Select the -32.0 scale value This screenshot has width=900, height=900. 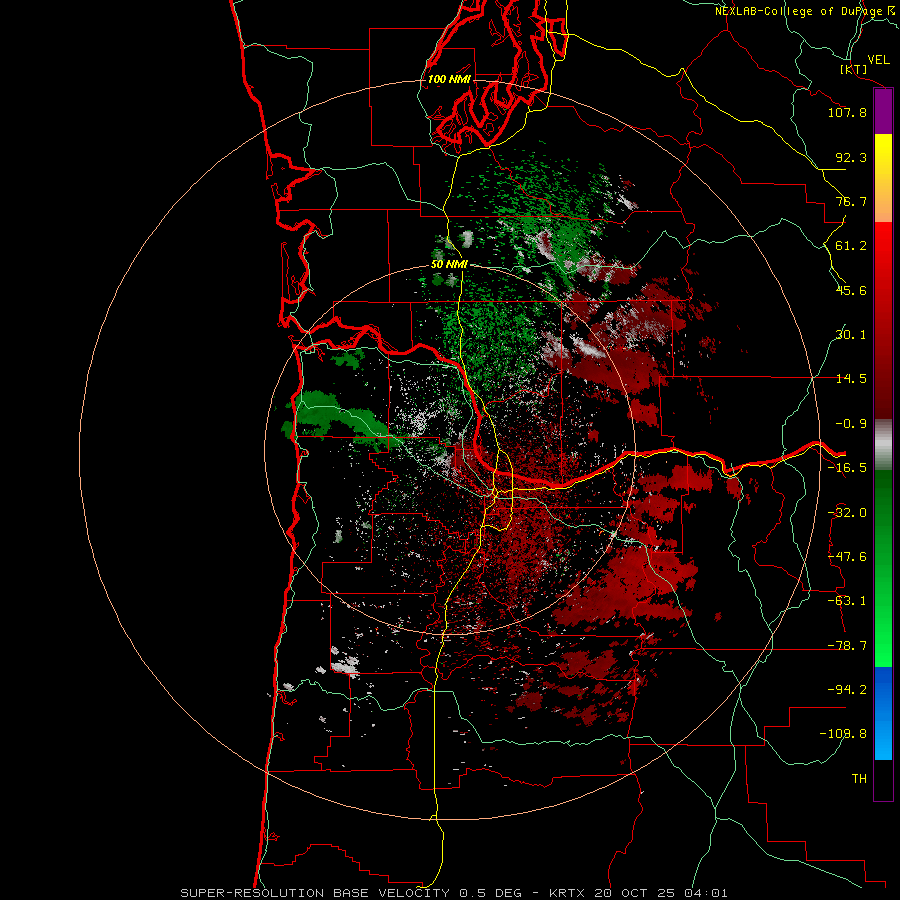pos(847,513)
